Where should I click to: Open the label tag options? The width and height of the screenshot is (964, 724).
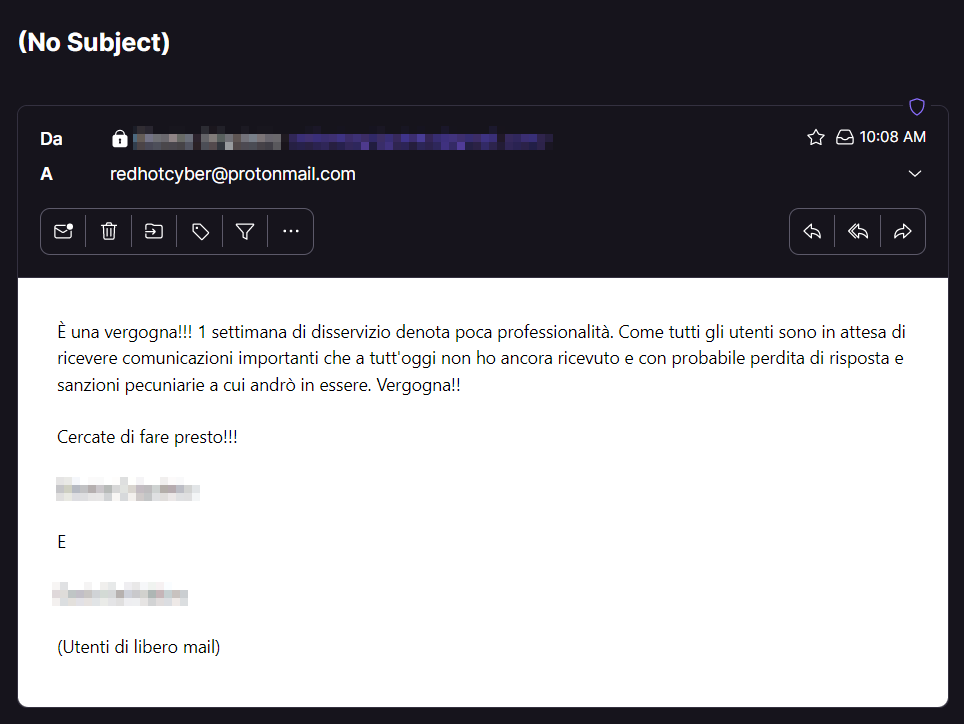(x=200, y=232)
